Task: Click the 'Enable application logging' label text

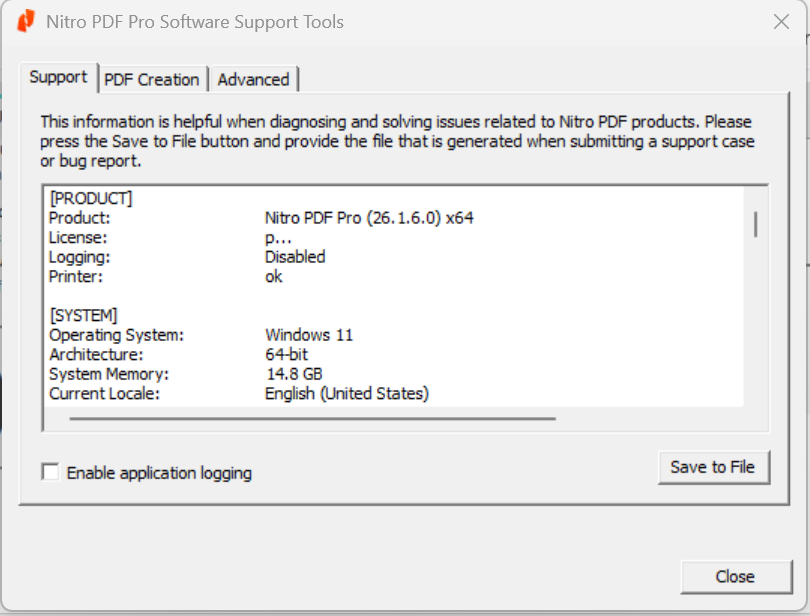Action: (159, 473)
